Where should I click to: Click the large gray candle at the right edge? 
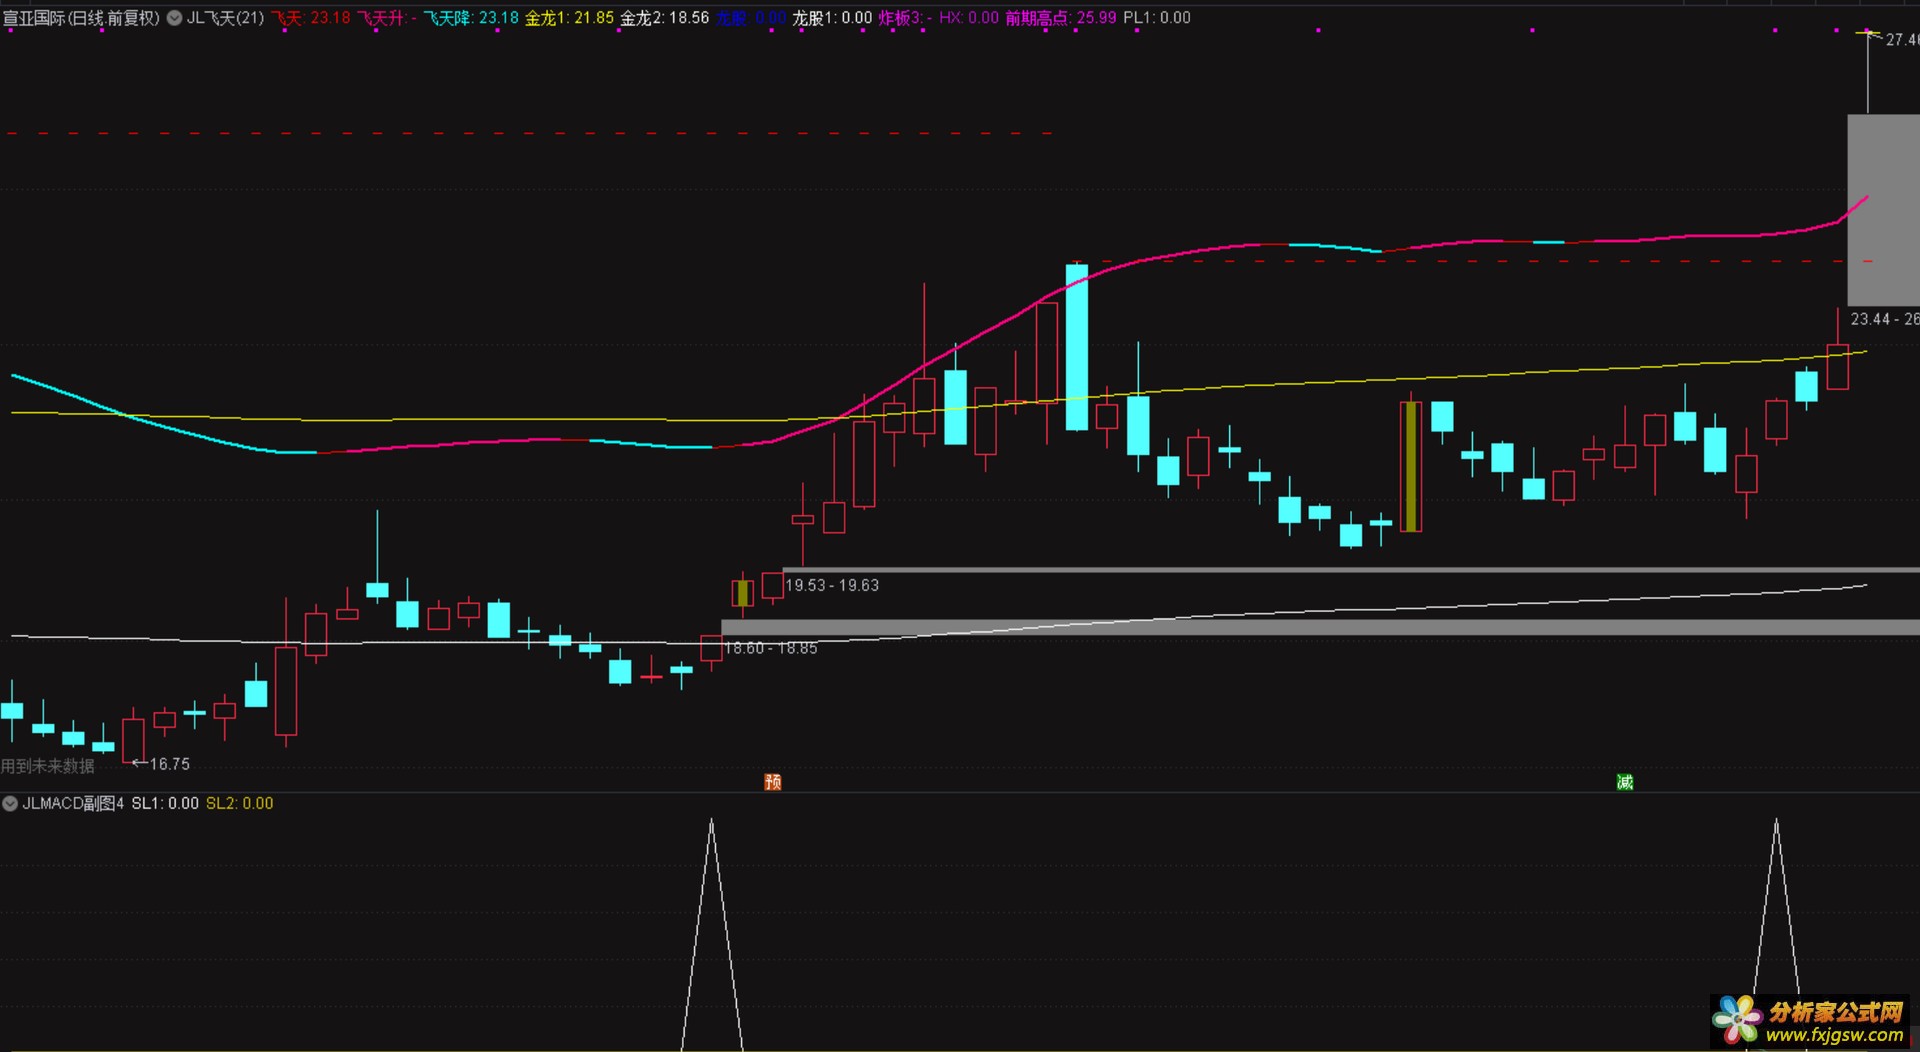pos(1883,210)
